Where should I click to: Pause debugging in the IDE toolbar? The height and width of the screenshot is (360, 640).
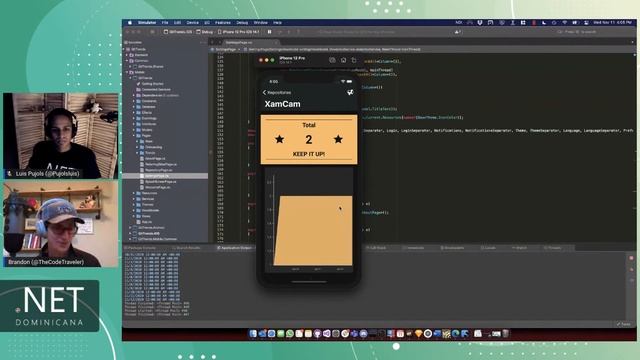click(269, 32)
